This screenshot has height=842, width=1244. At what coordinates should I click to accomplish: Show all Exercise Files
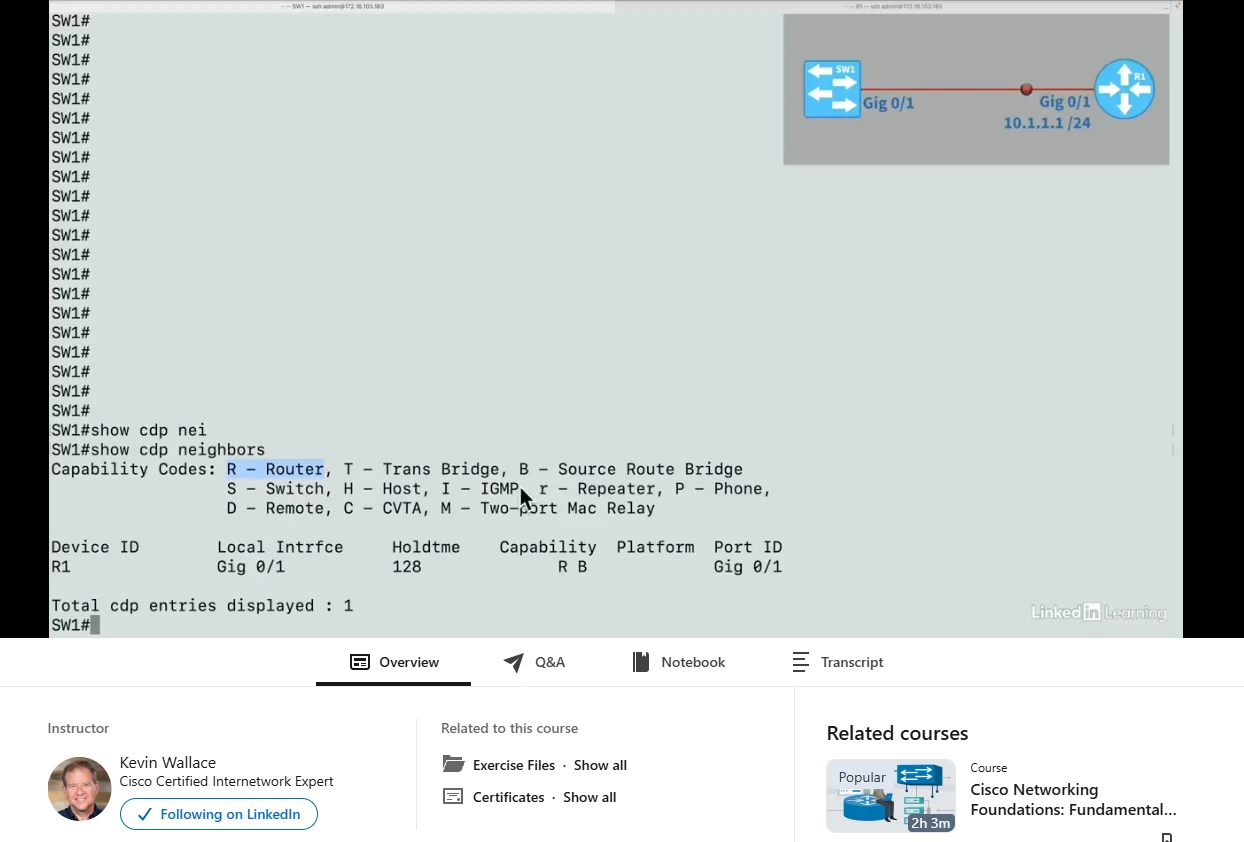600,765
